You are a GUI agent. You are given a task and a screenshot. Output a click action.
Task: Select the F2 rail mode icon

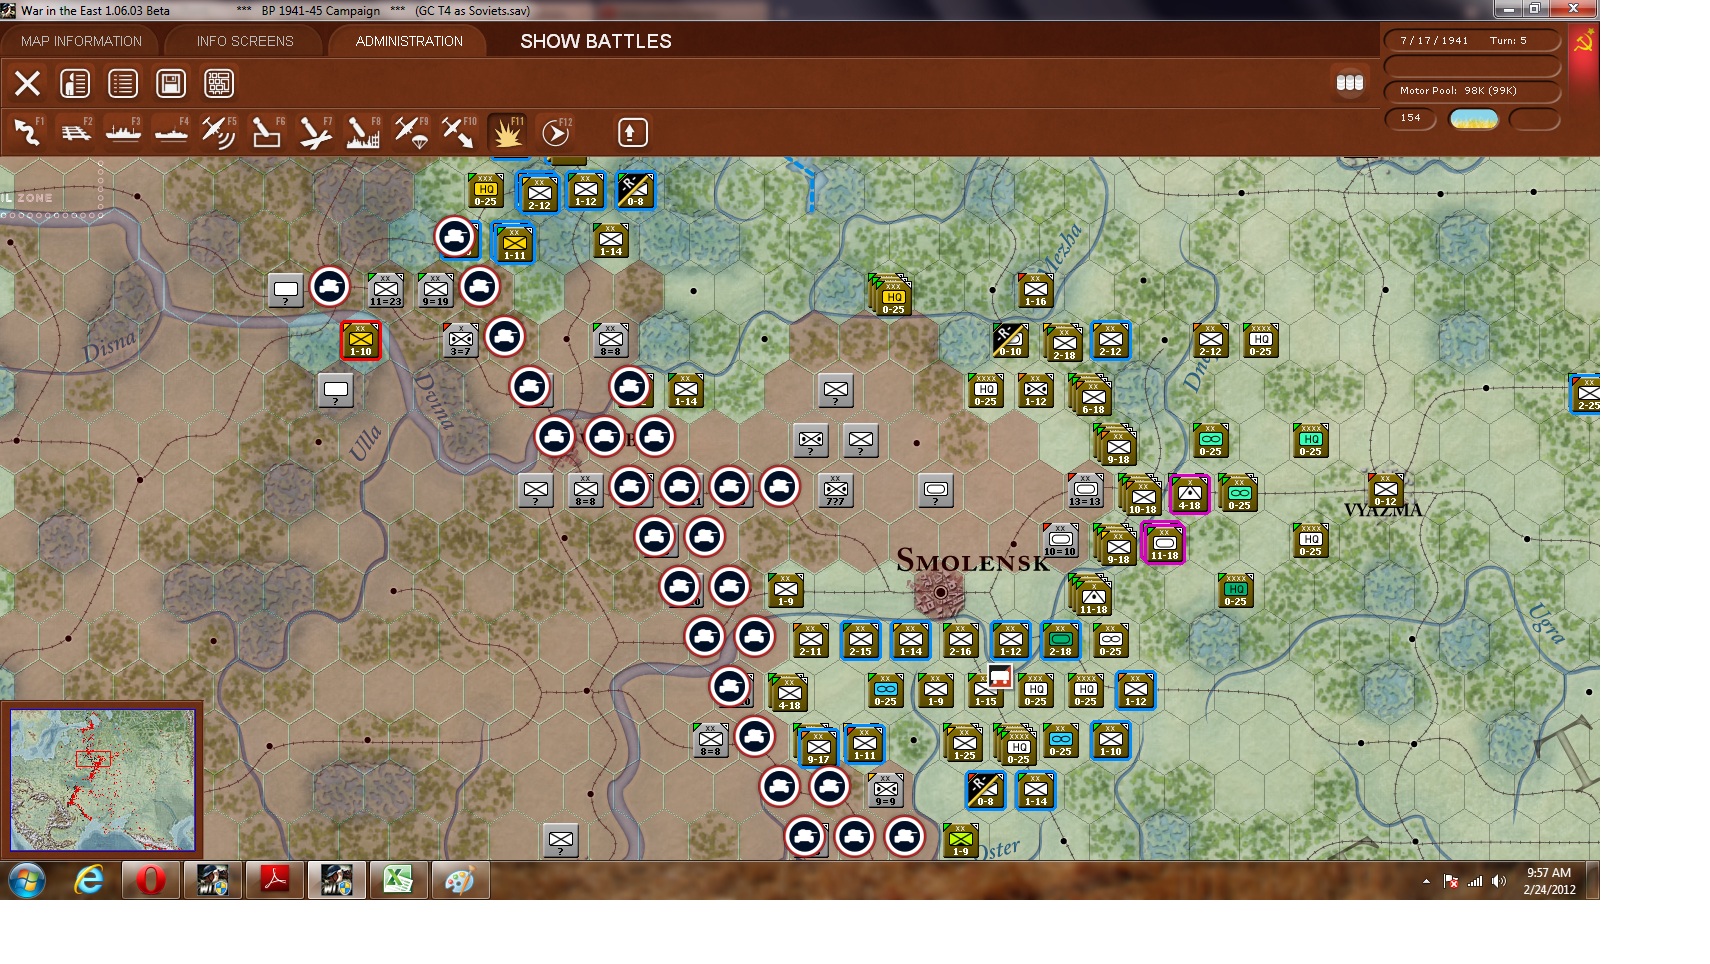pyautogui.click(x=75, y=132)
